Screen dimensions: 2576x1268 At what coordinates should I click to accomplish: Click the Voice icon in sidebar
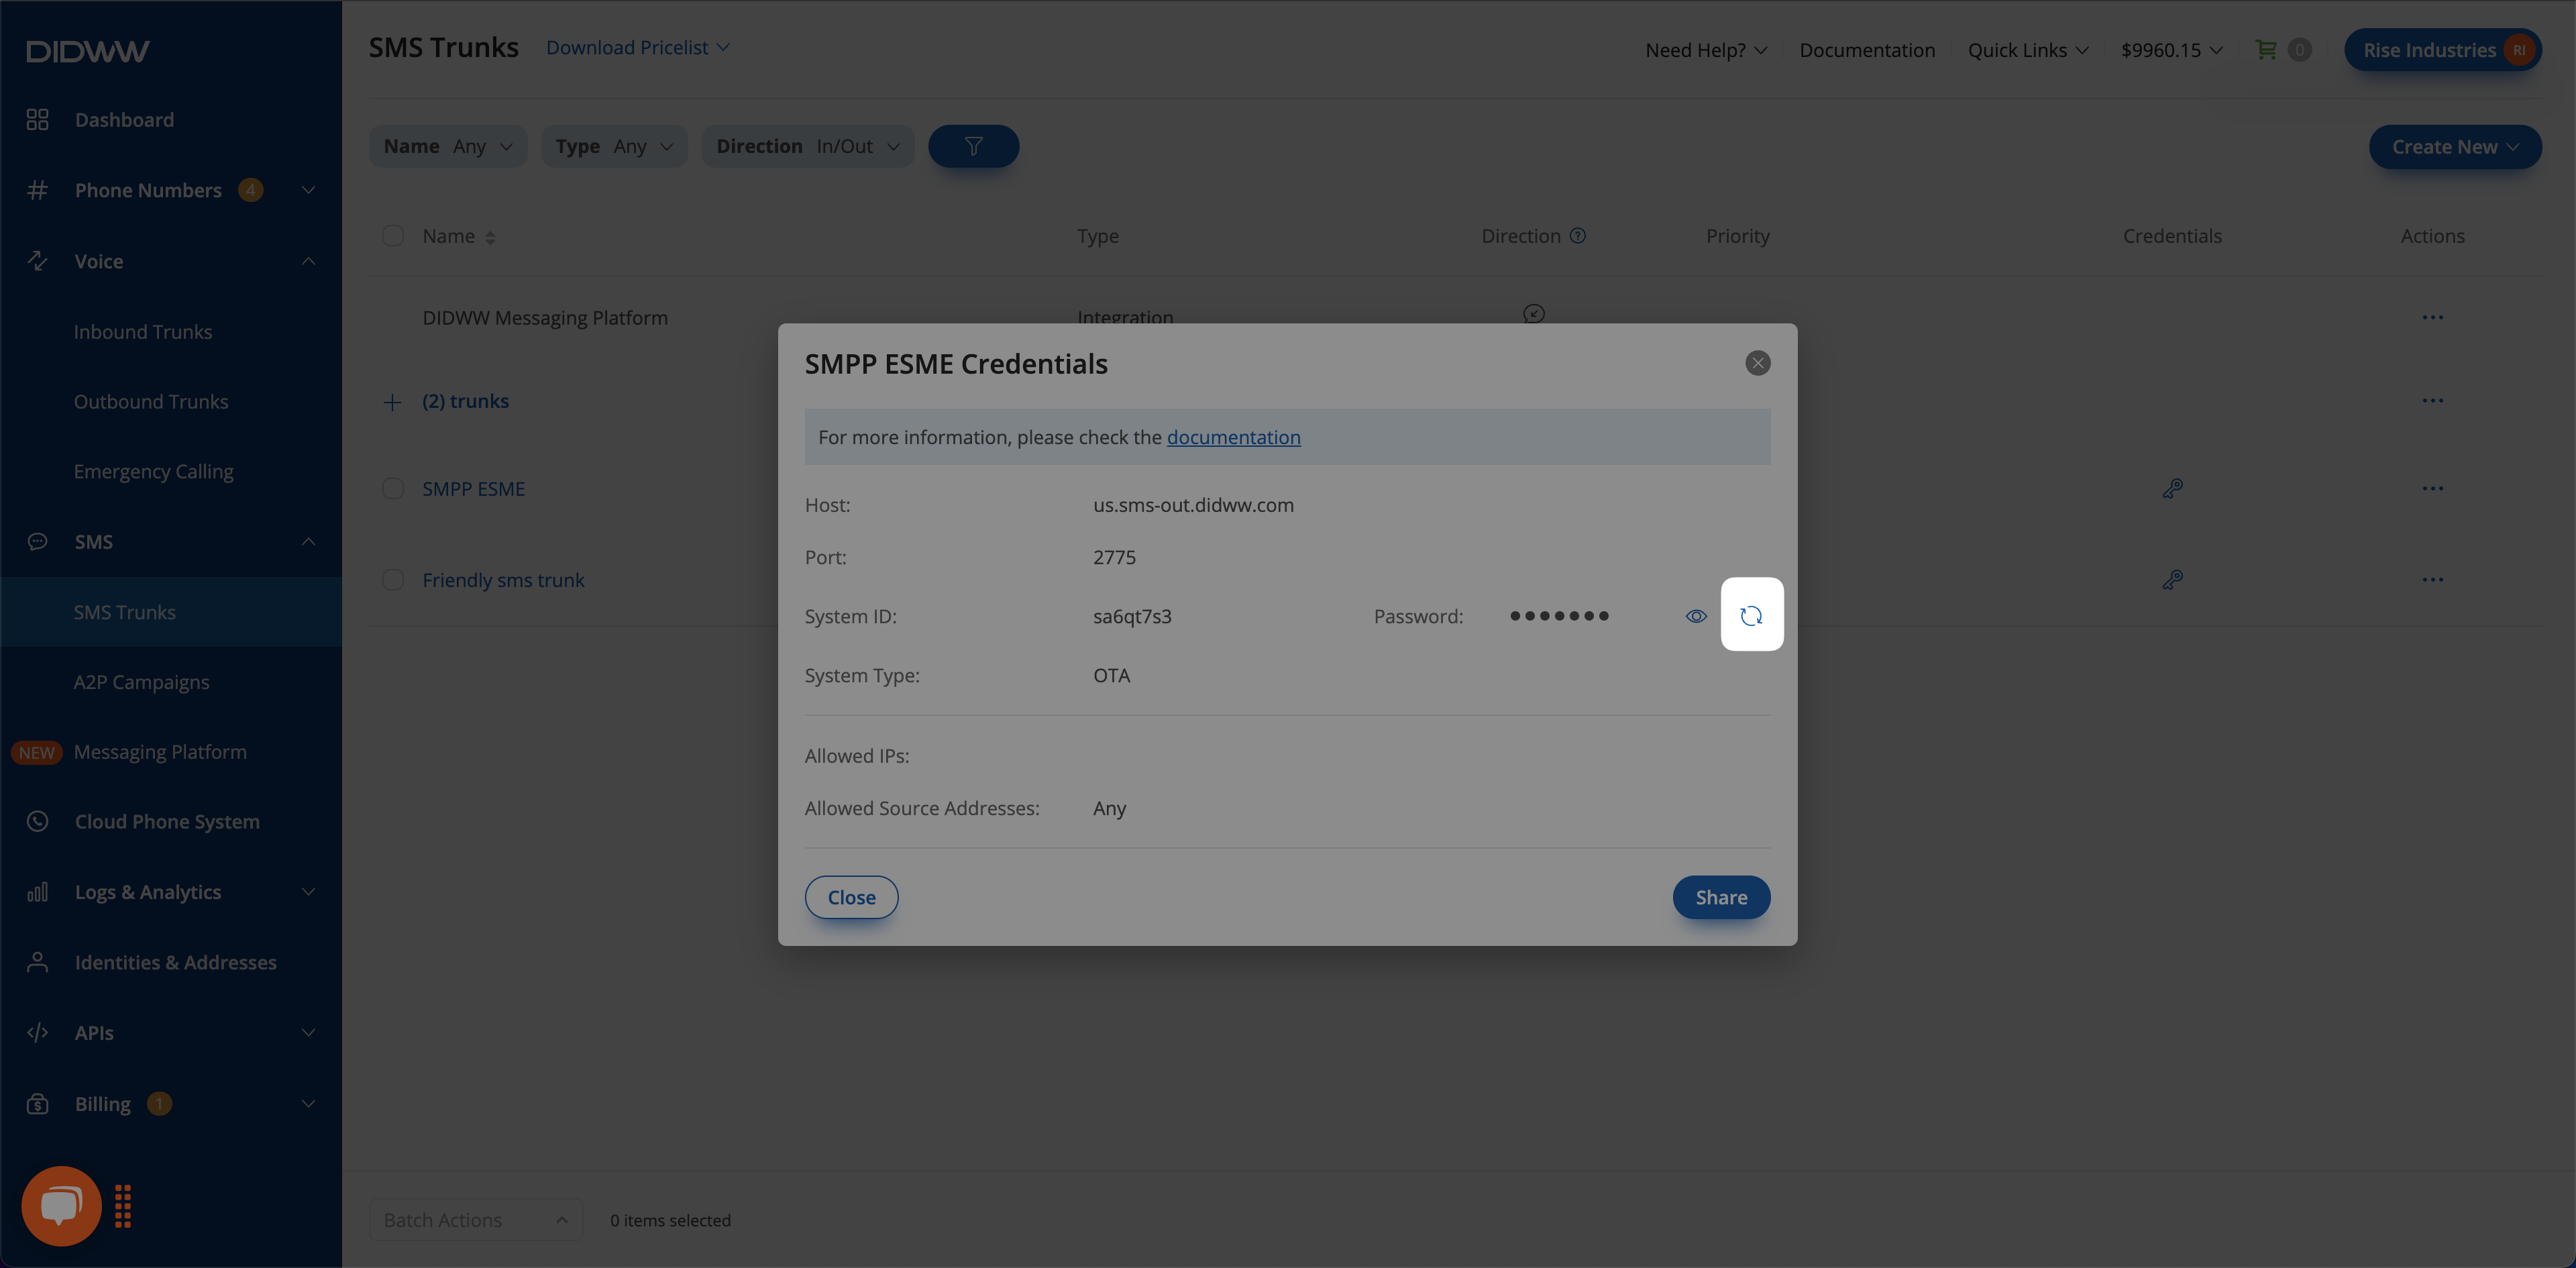click(37, 261)
